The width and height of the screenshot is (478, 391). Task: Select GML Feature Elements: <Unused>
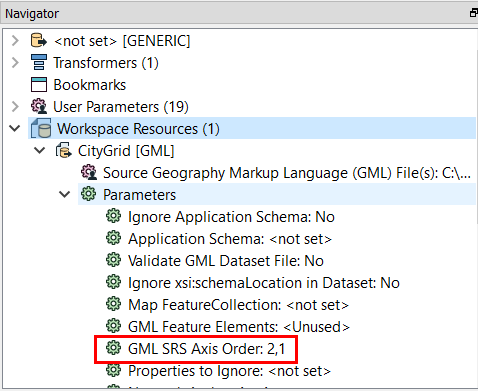click(x=239, y=327)
